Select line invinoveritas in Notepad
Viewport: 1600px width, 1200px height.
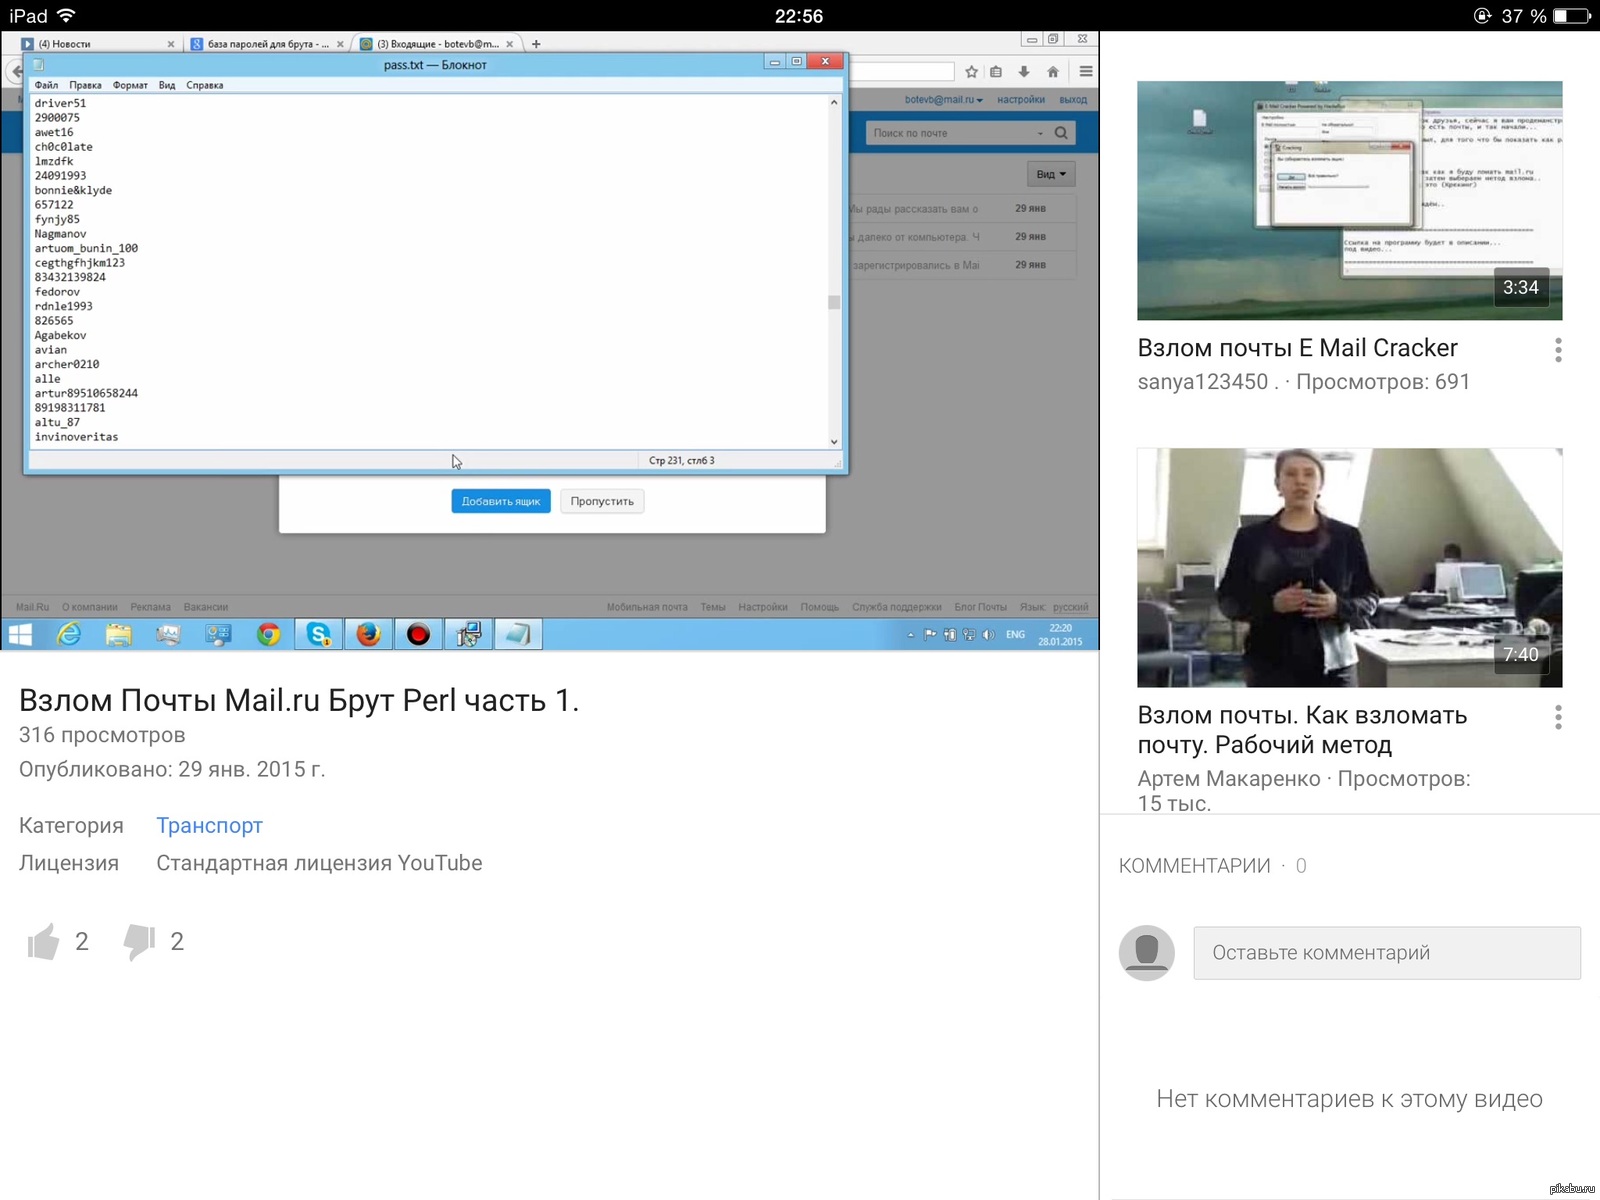76,437
